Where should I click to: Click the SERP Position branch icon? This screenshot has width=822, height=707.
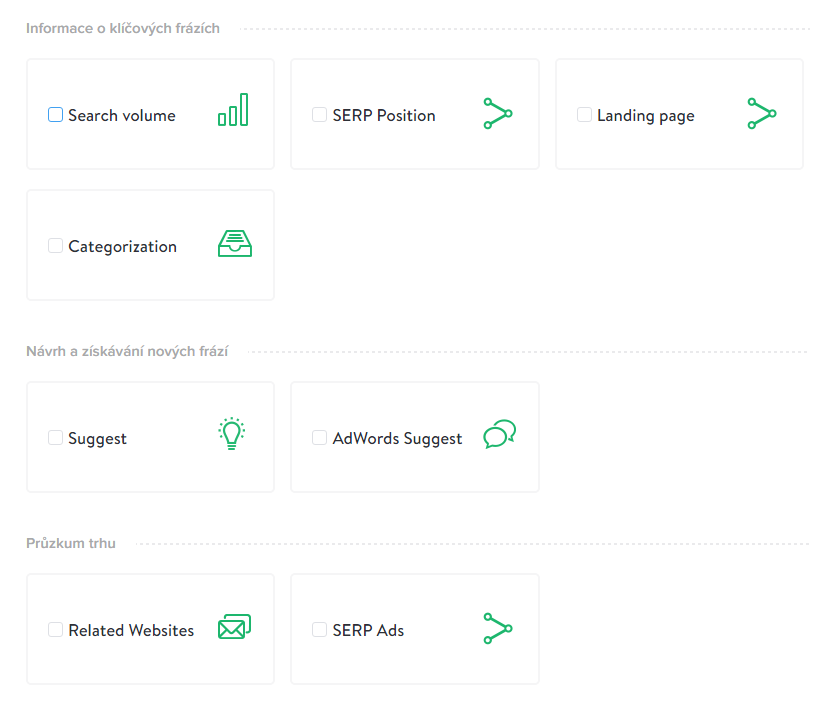coord(498,113)
